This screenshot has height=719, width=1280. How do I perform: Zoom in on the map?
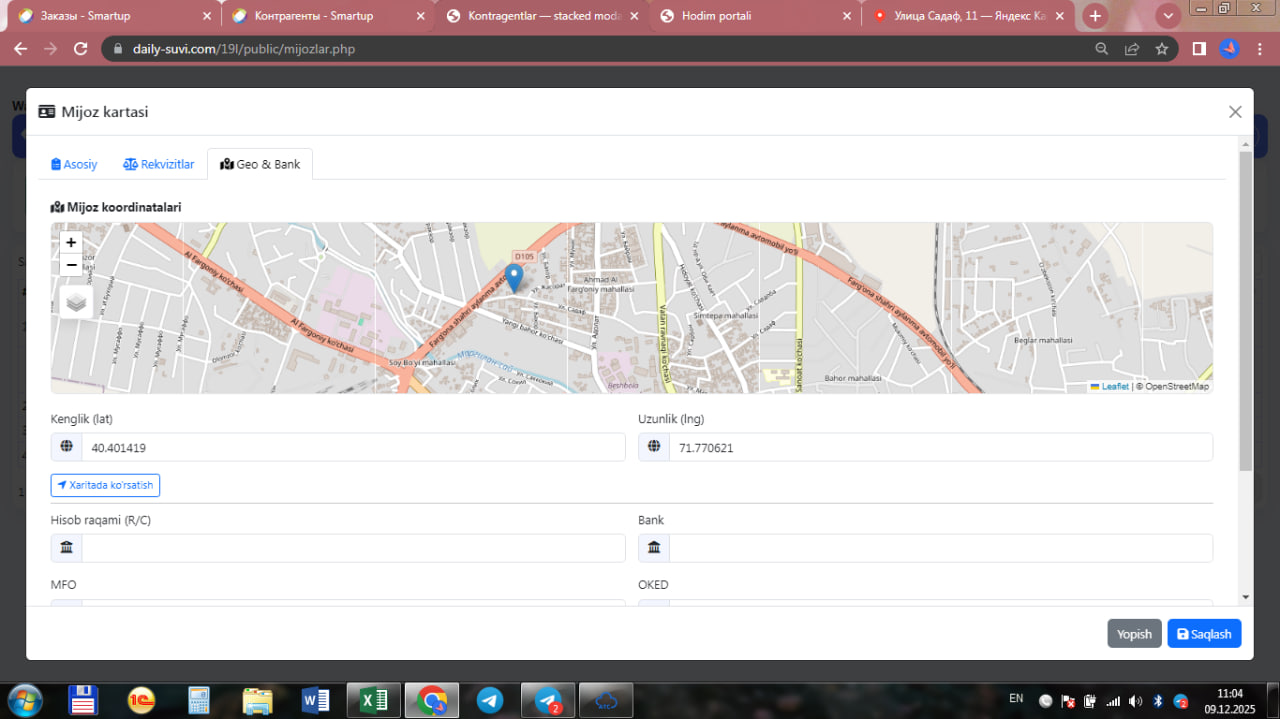71,242
